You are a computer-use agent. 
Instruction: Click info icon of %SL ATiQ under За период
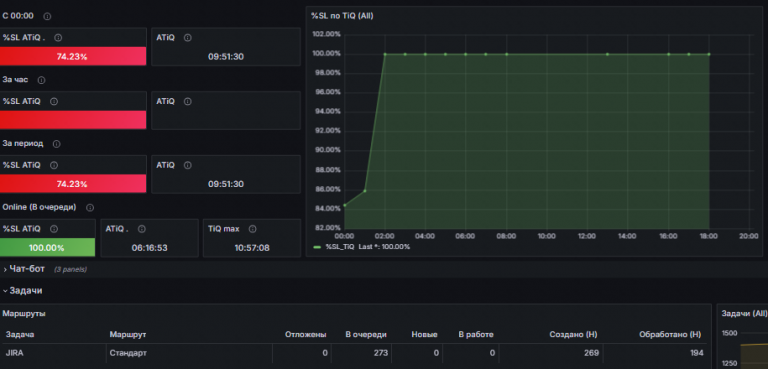click(x=54, y=166)
